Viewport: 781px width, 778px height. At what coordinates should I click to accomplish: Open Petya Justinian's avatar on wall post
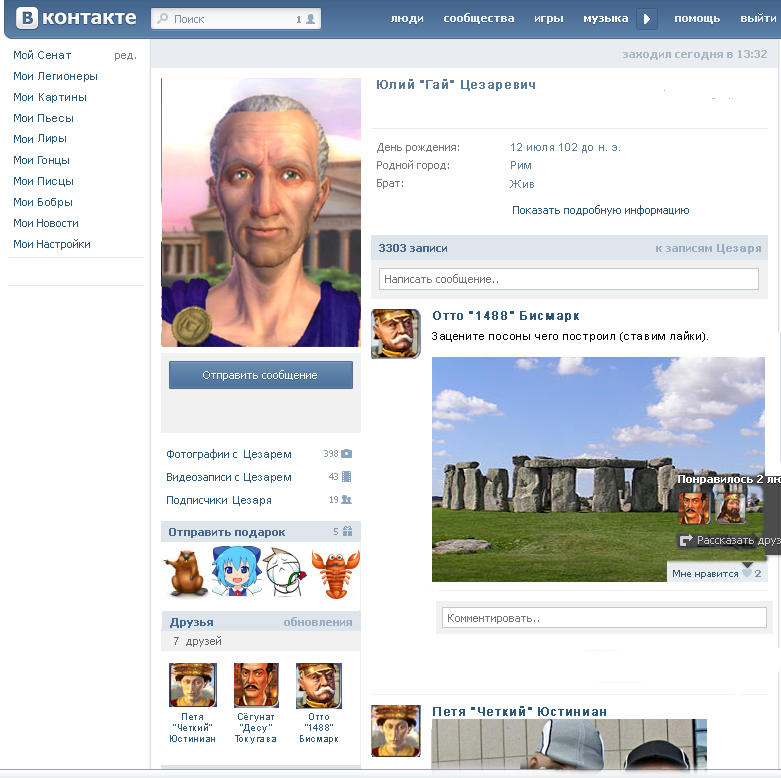point(395,731)
